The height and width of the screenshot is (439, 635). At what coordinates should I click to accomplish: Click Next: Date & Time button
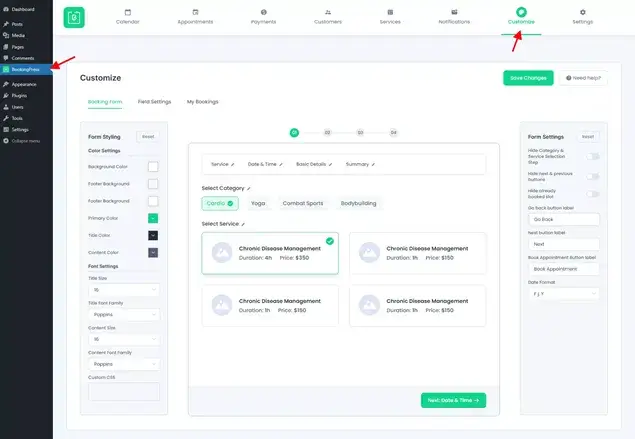click(454, 400)
